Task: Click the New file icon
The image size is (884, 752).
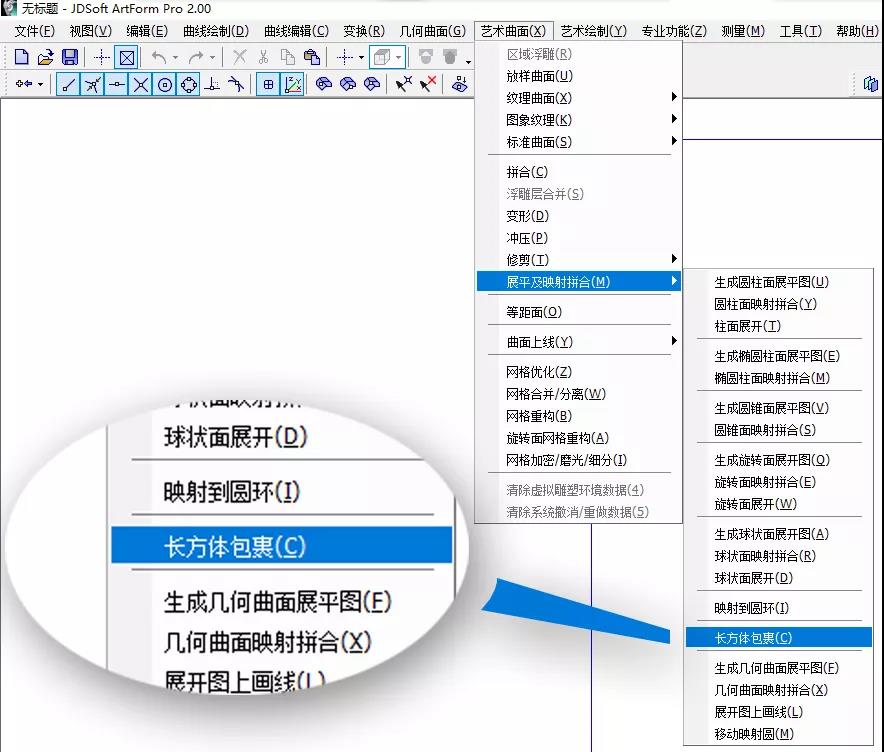Action: tap(21, 57)
